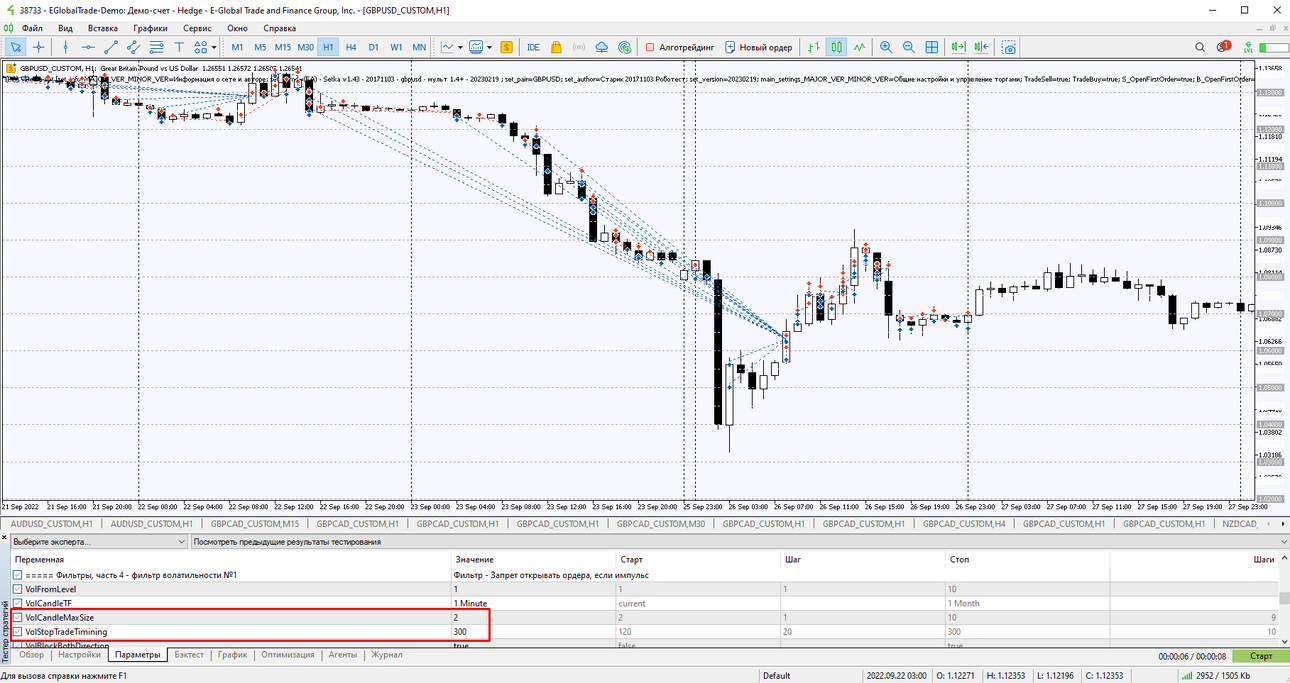This screenshot has width=1290, height=683.
Task: Switch to the GBPCAD_CUSTOM,M30 chart tab
Action: click(661, 523)
